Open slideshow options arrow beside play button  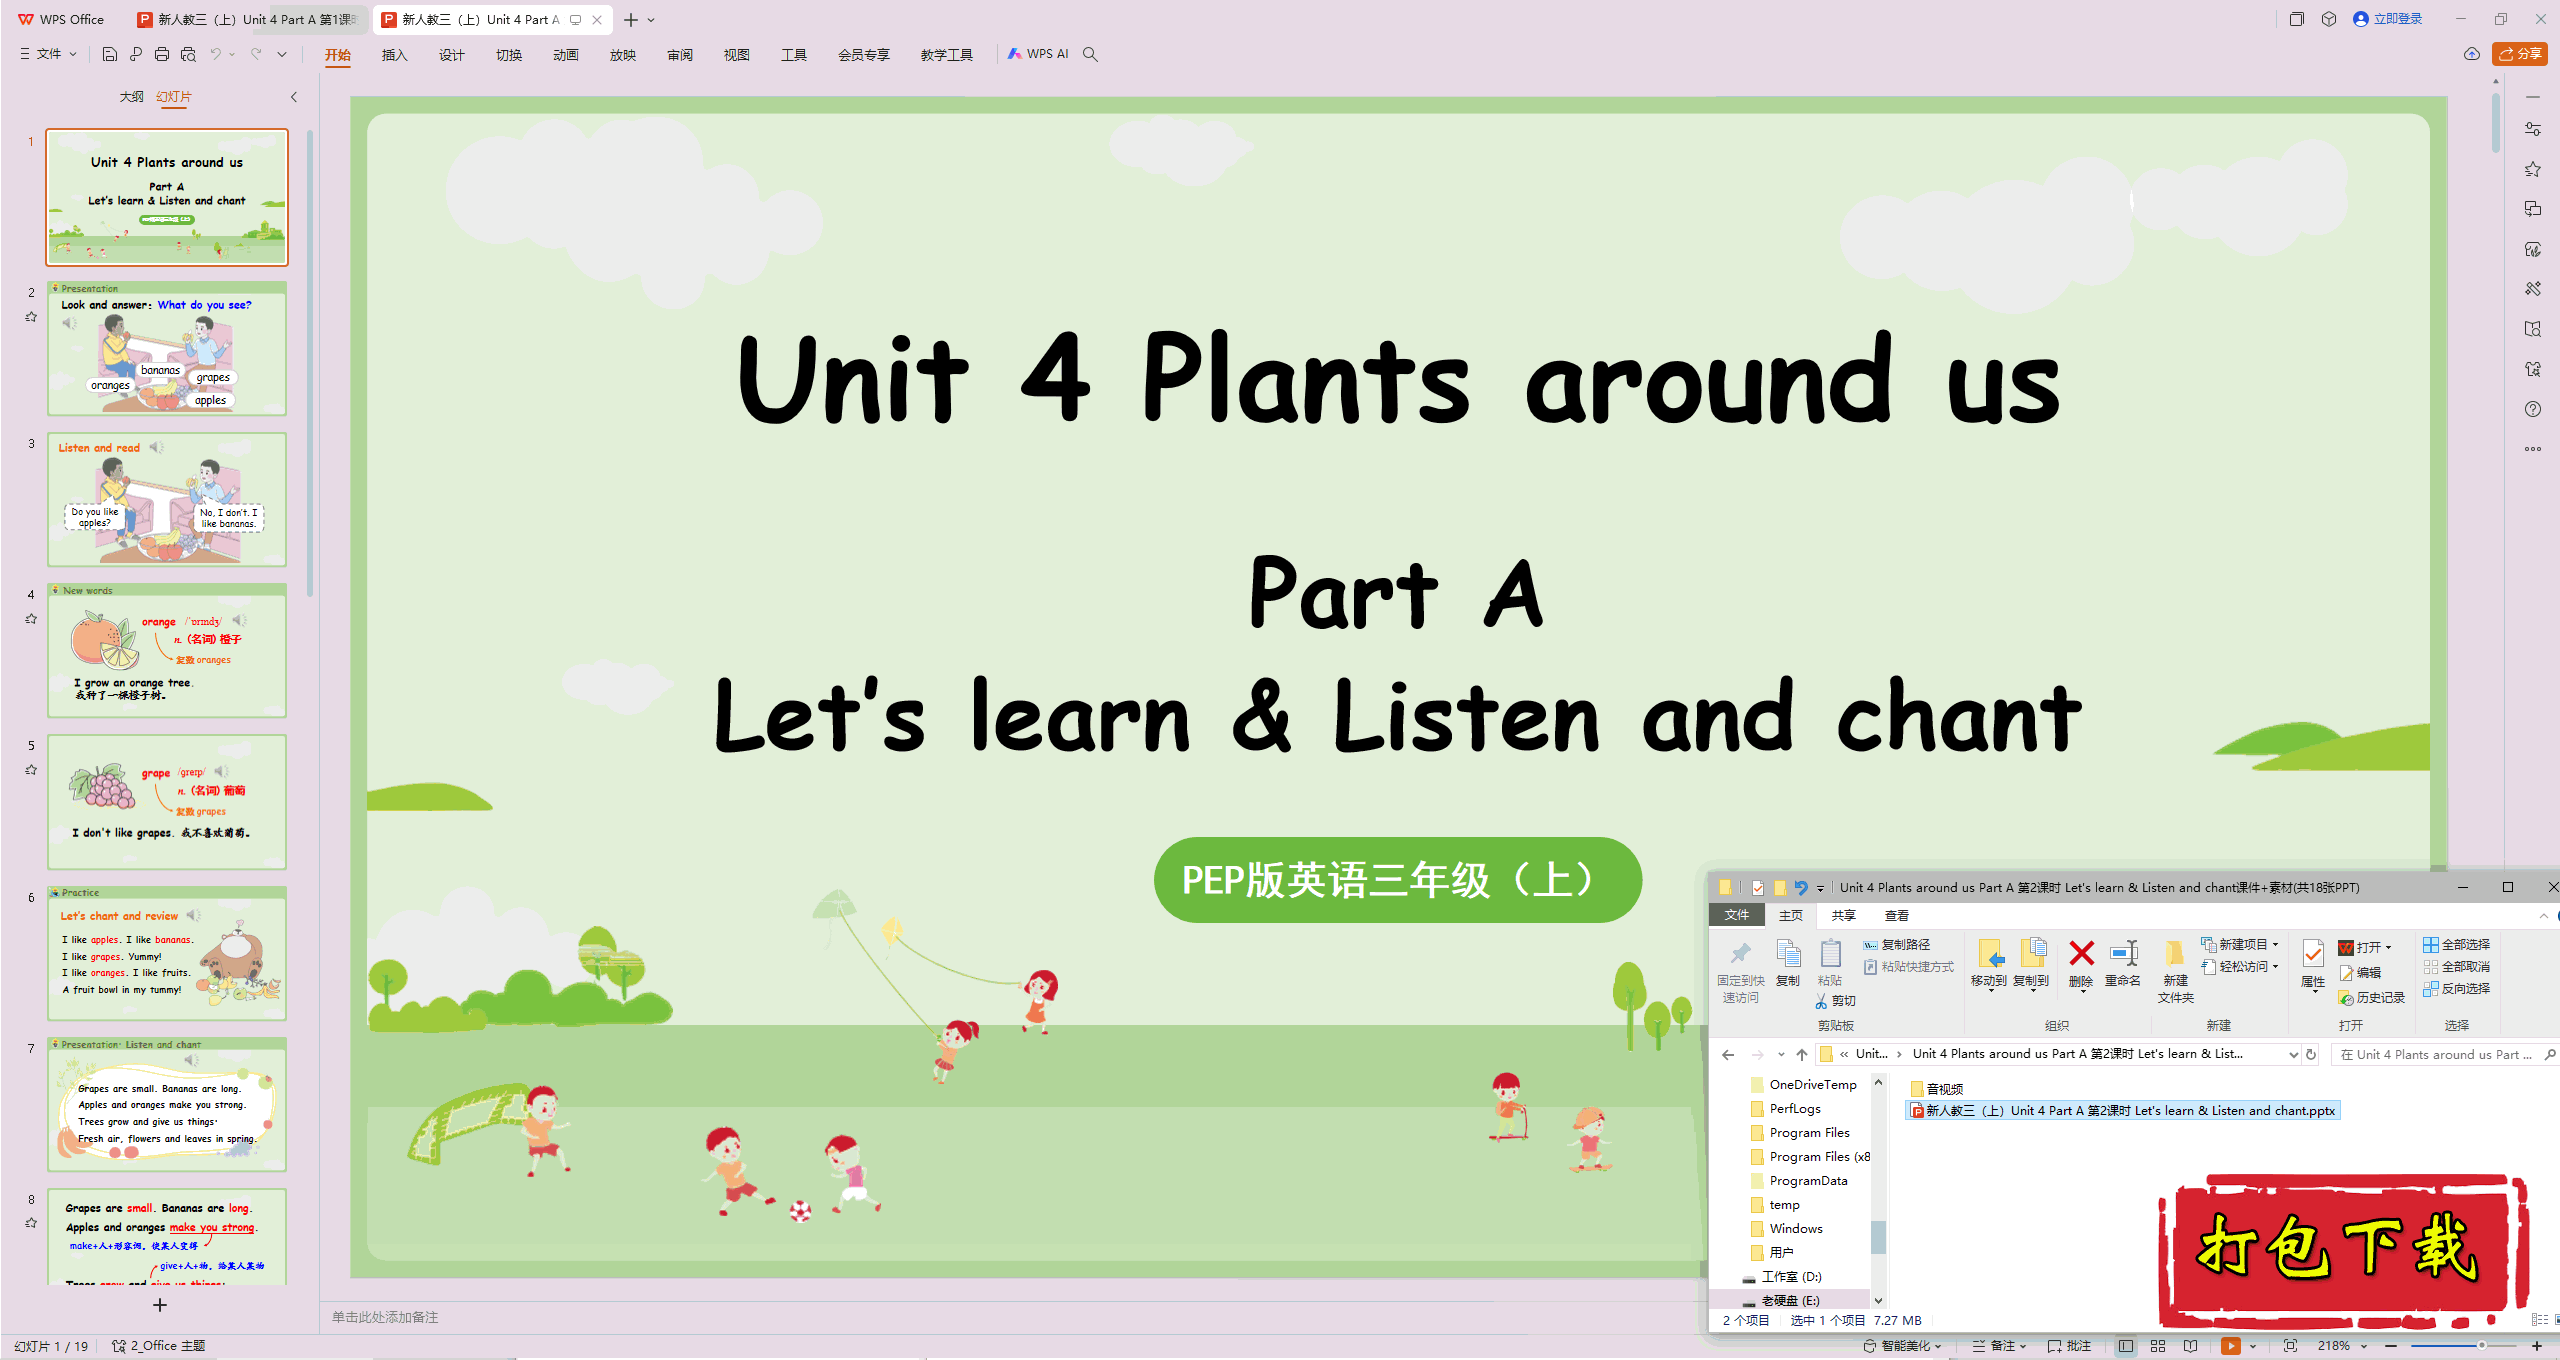[2253, 1346]
